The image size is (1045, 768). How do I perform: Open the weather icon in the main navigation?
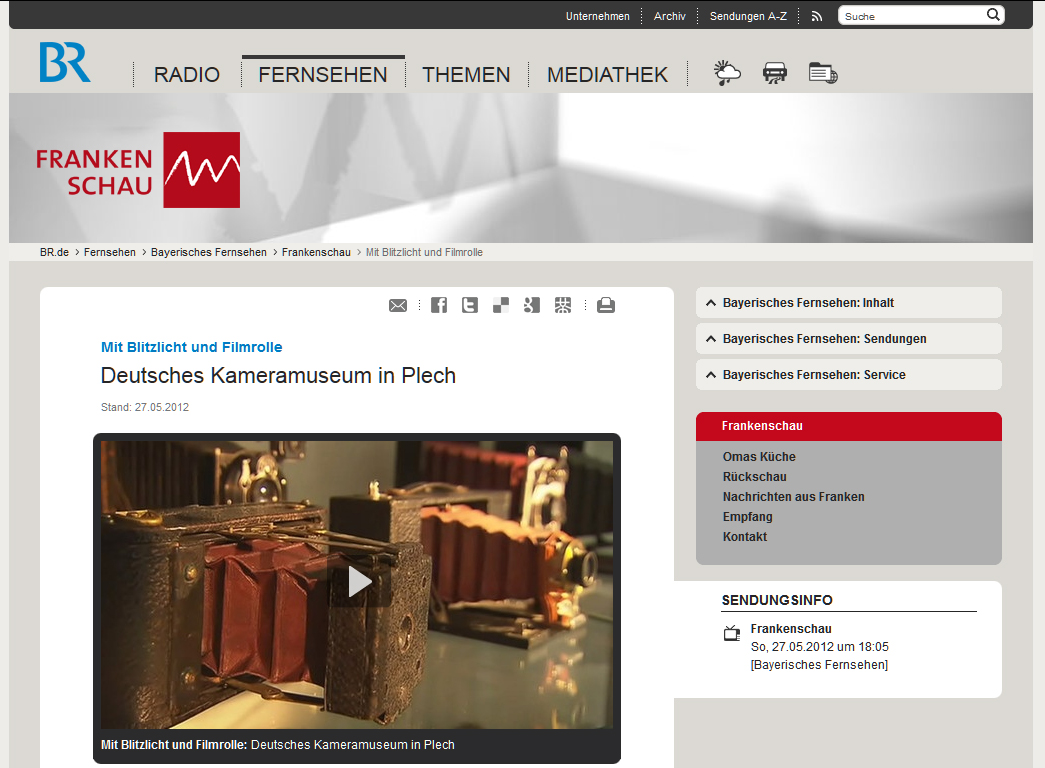726,73
